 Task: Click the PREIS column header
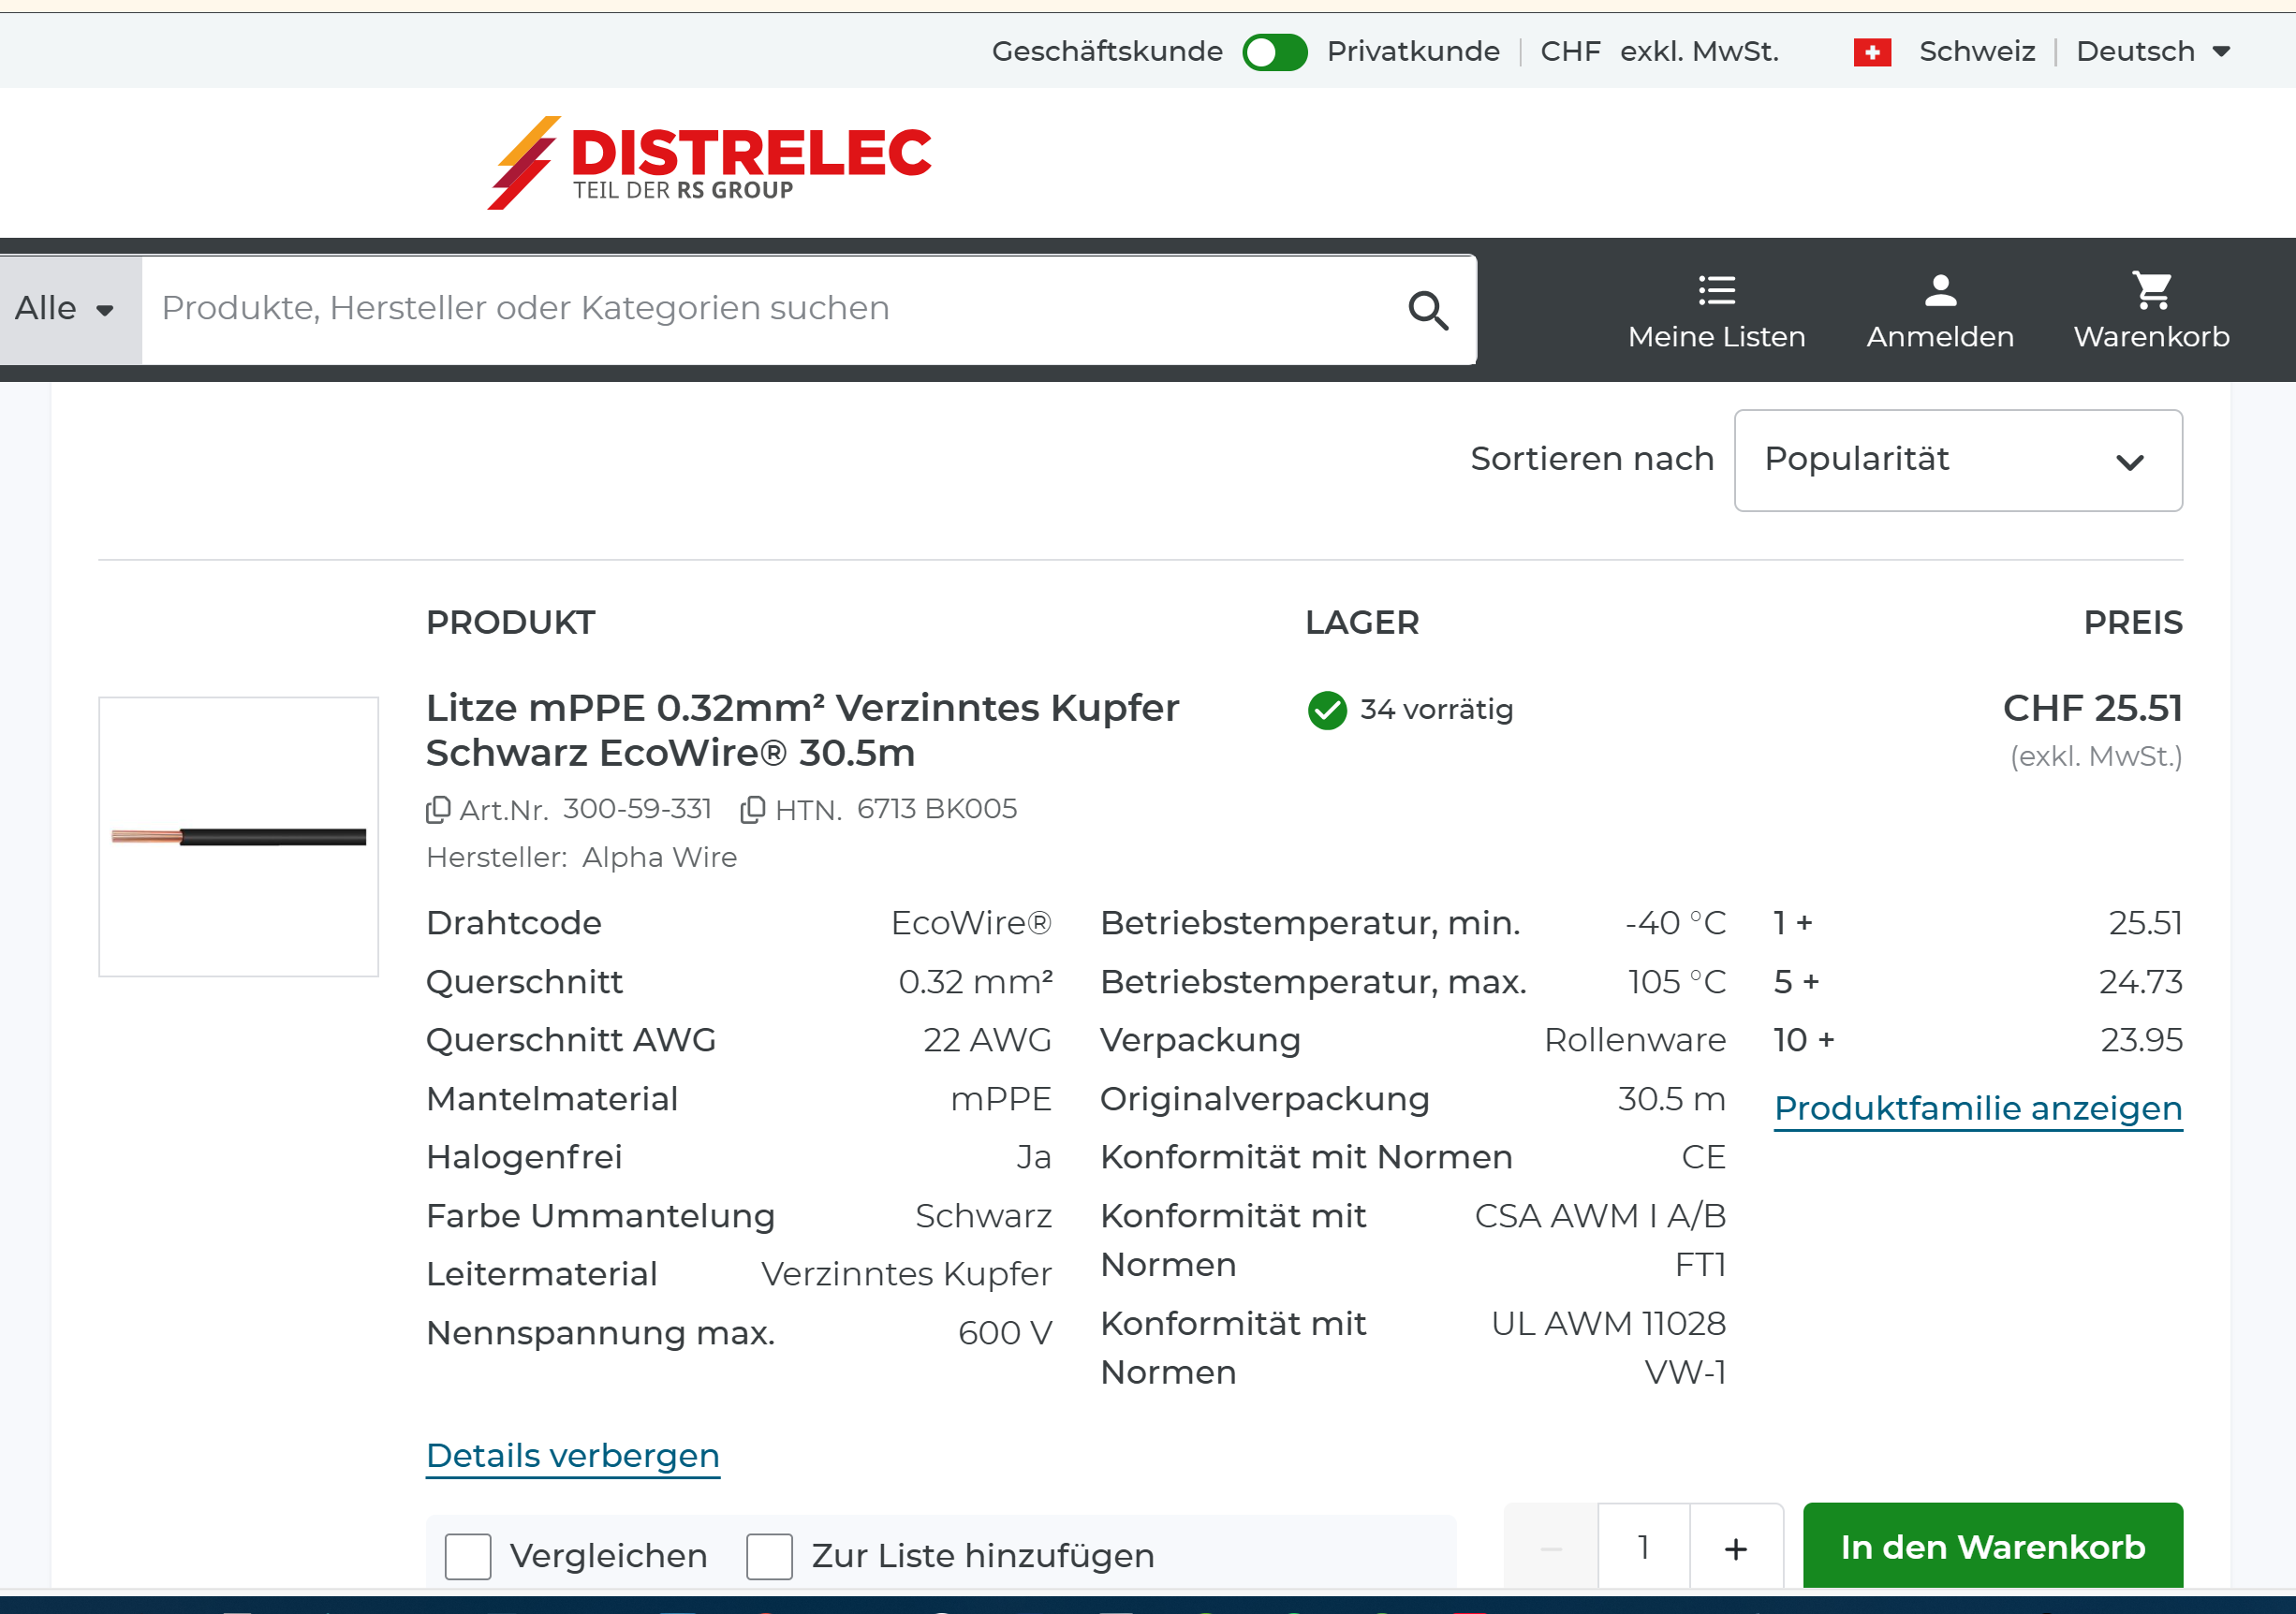2133,623
